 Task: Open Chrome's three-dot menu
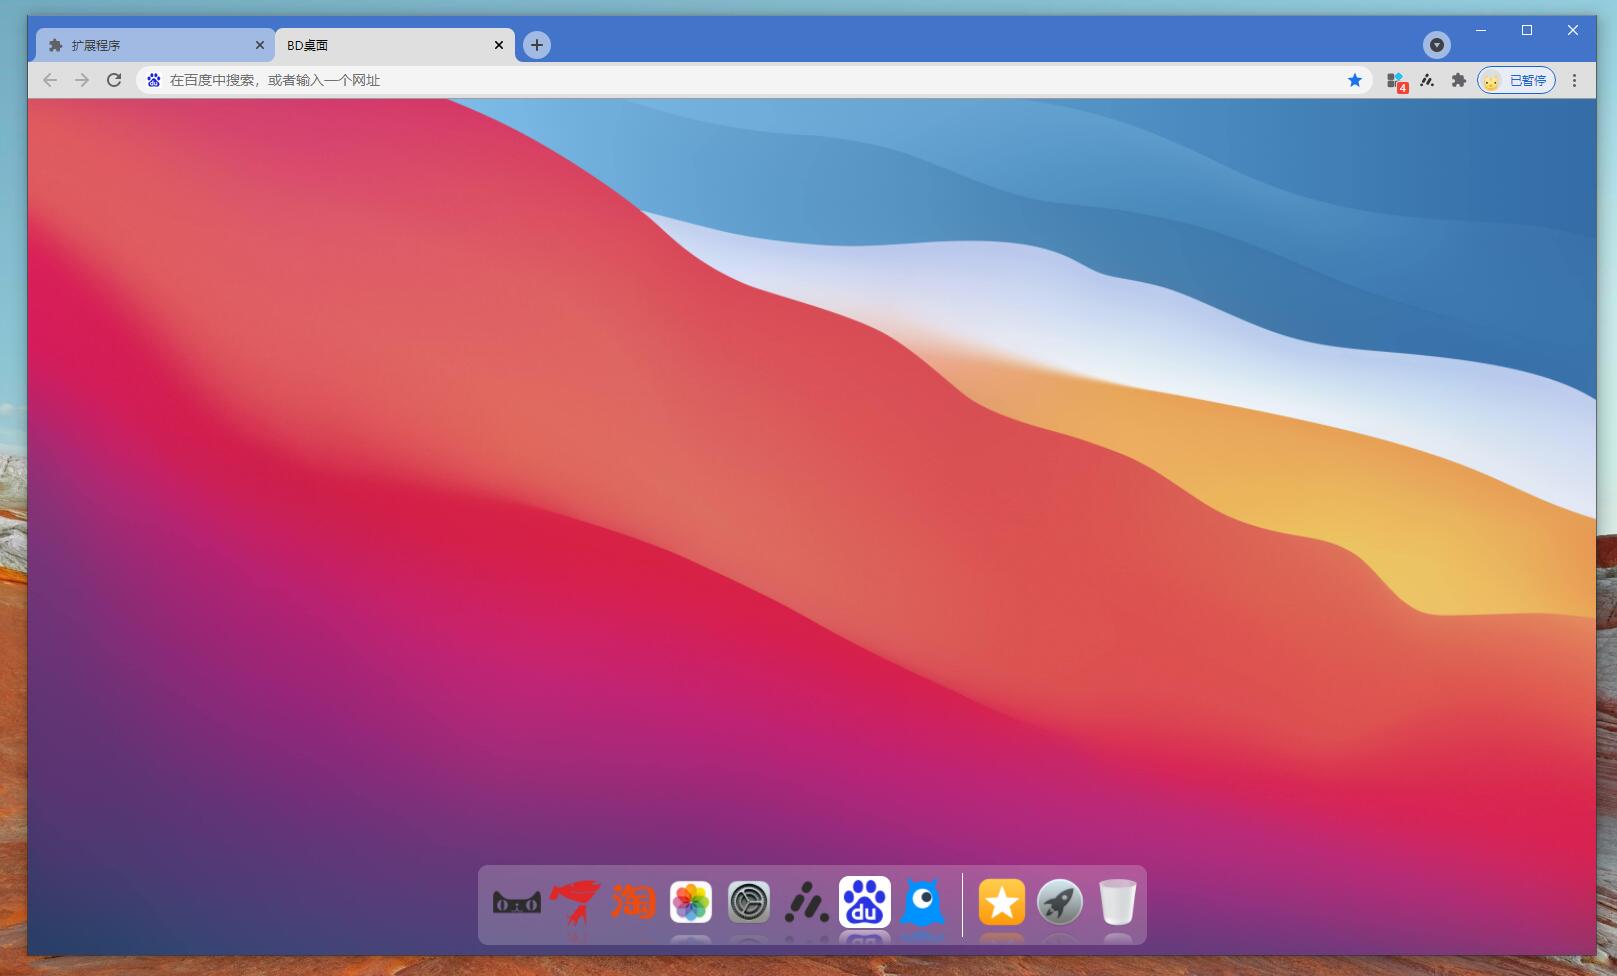[1574, 80]
